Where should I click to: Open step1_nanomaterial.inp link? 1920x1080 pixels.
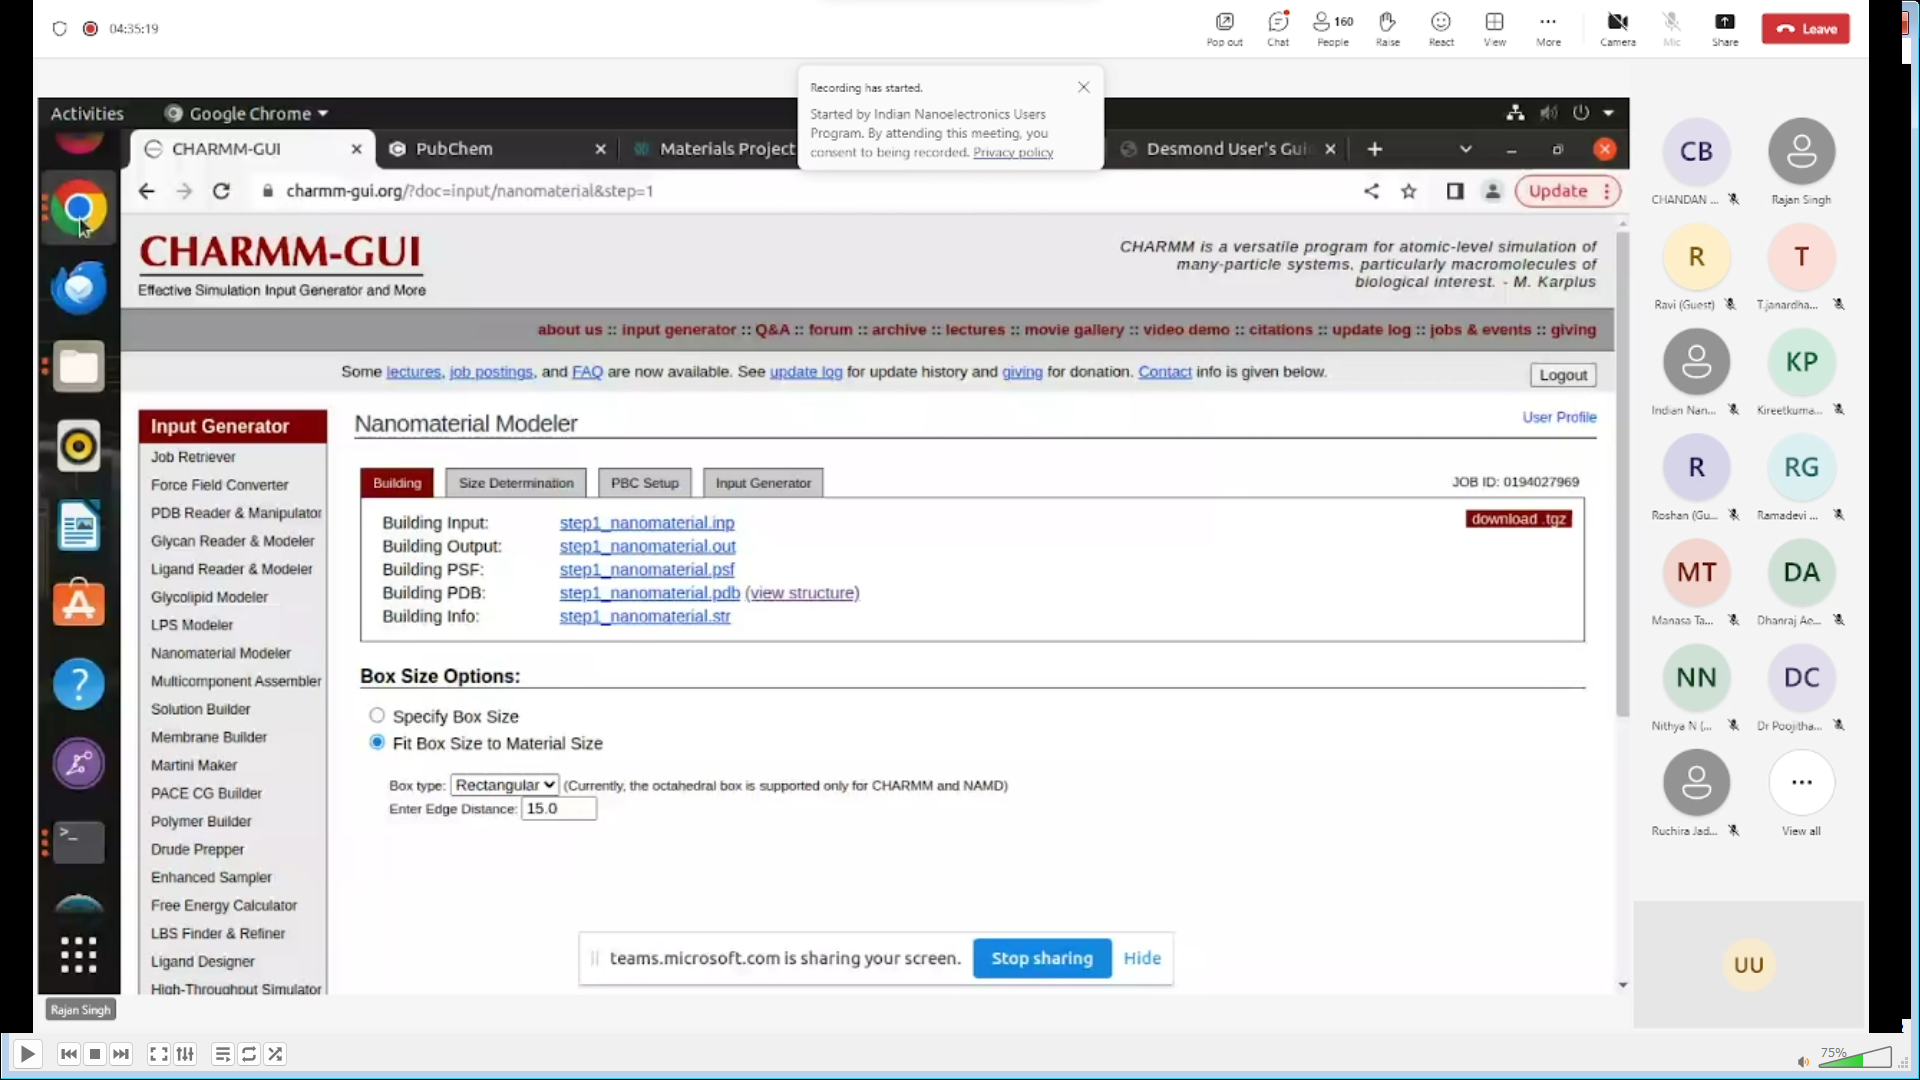(646, 523)
